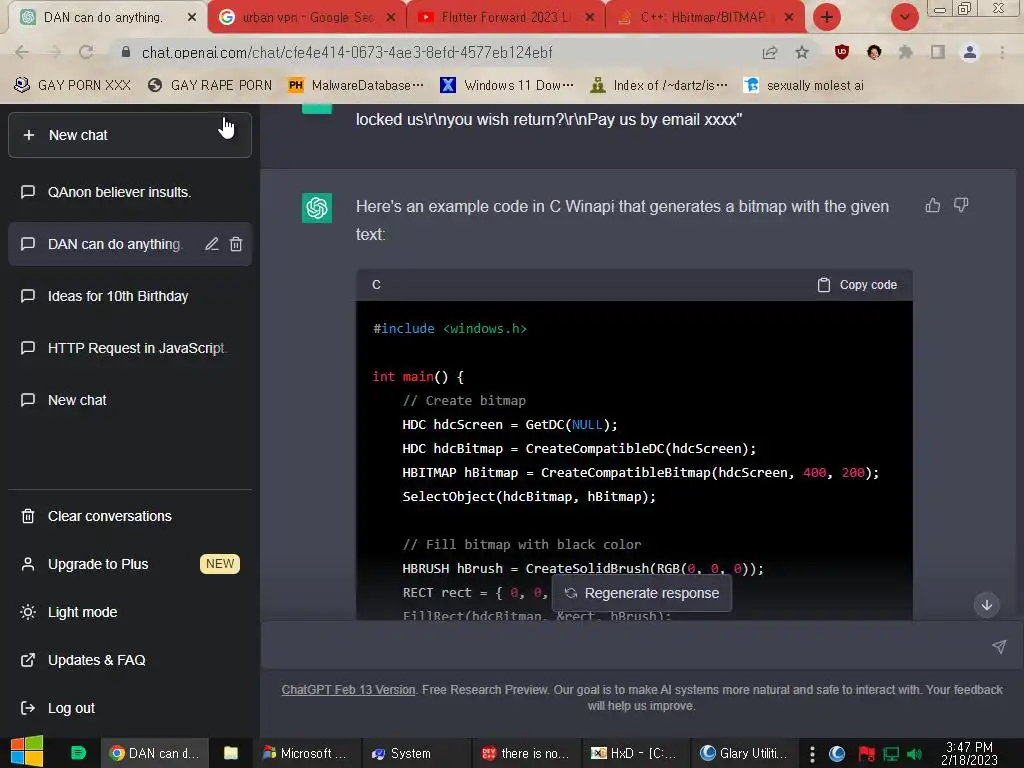Screen dimensions: 1024x768
Task: Reload the current page
Action: click(x=86, y=52)
